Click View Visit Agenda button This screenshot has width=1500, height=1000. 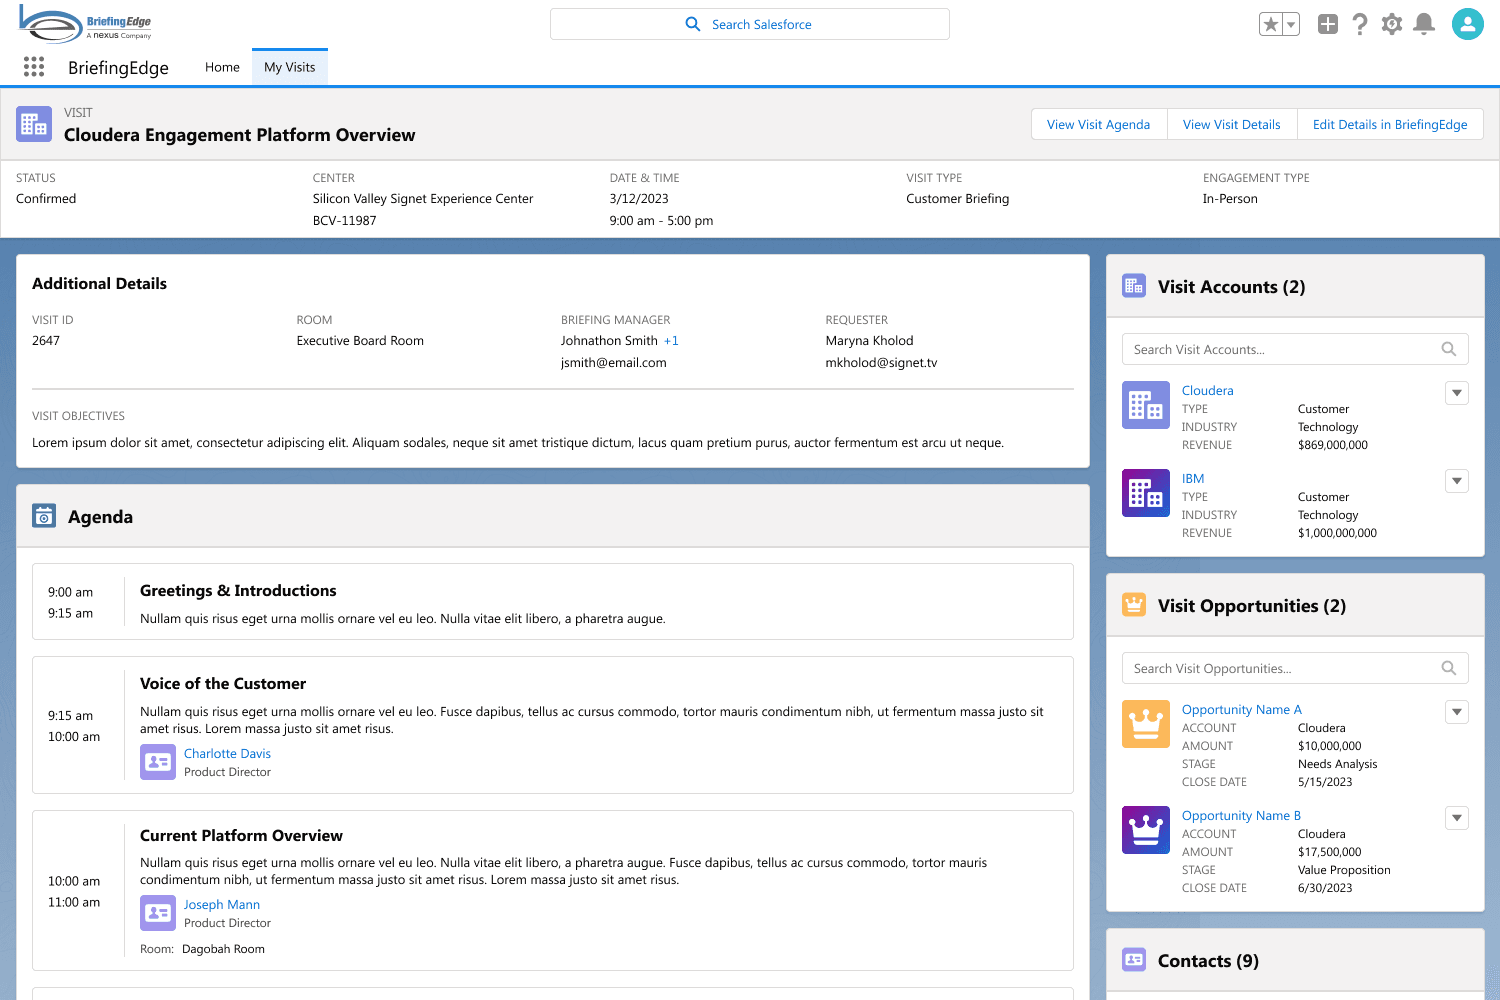point(1099,124)
